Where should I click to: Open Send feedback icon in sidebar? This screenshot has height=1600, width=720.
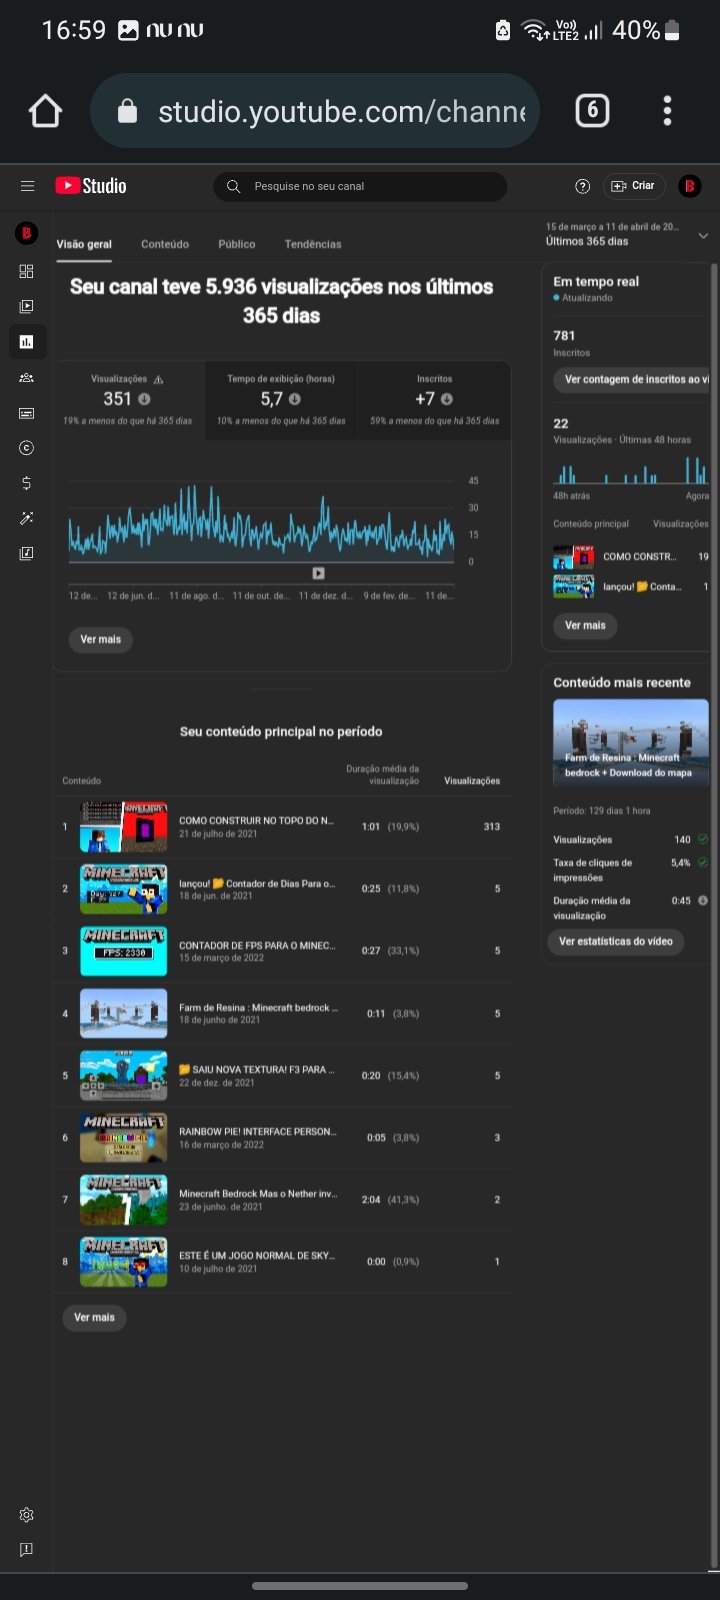(27, 1549)
